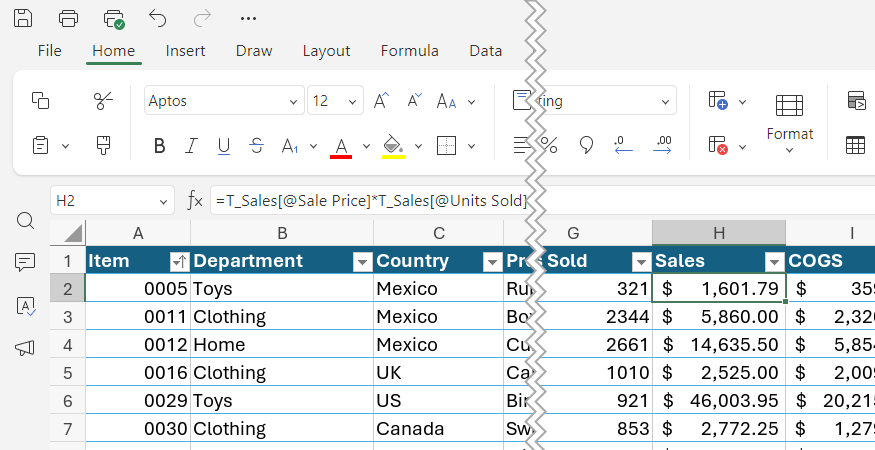Click the Save icon
Screen dimensions: 875x450
pyautogui.click(x=23, y=18)
